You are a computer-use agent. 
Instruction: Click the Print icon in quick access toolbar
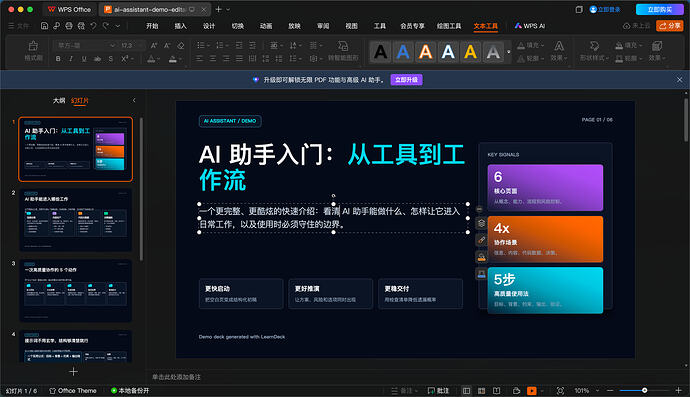coord(69,26)
